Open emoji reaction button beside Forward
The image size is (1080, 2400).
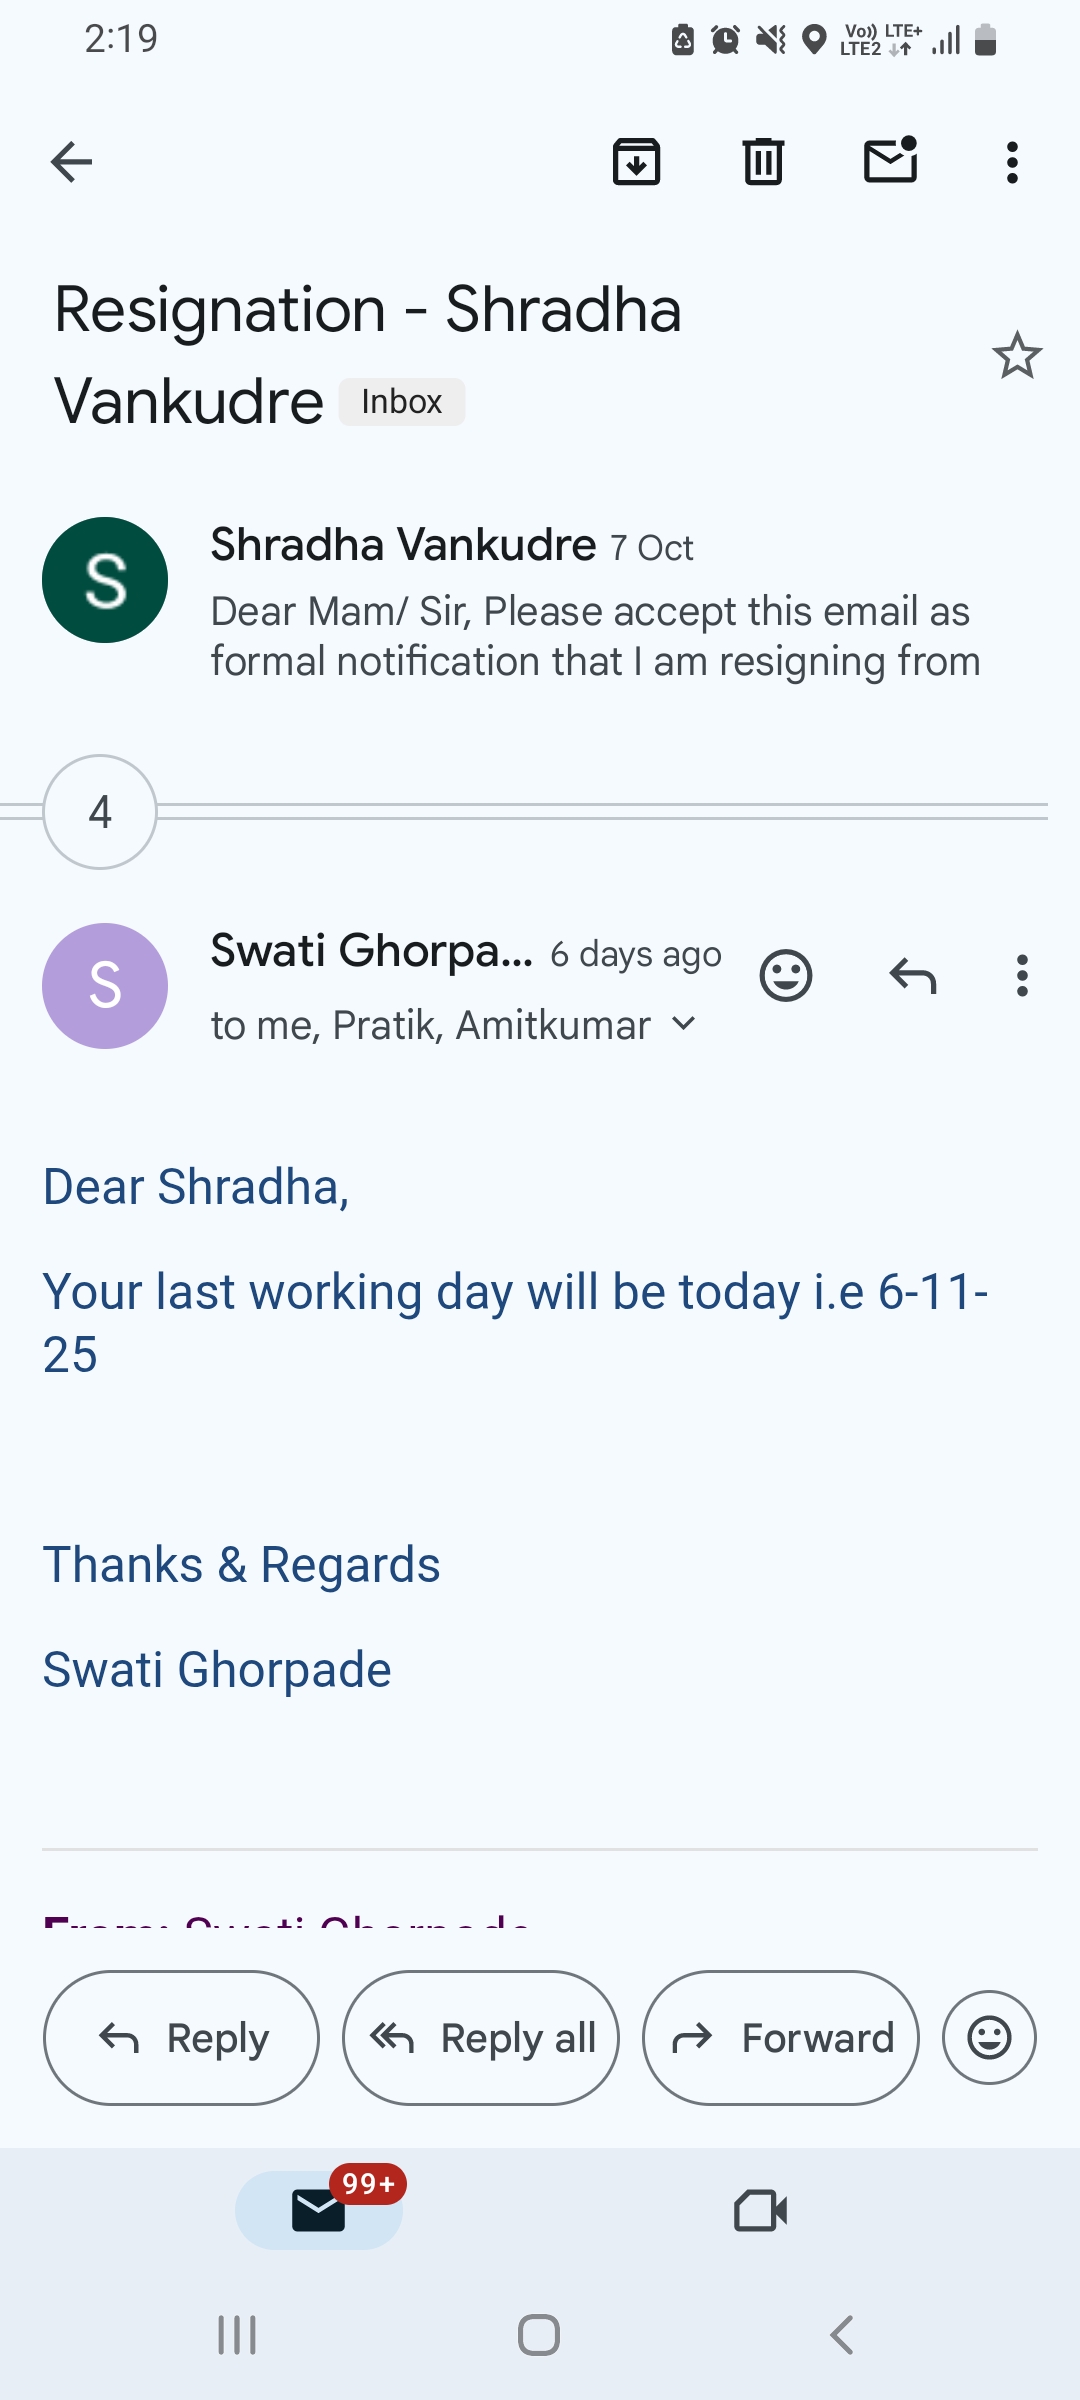tap(989, 2038)
